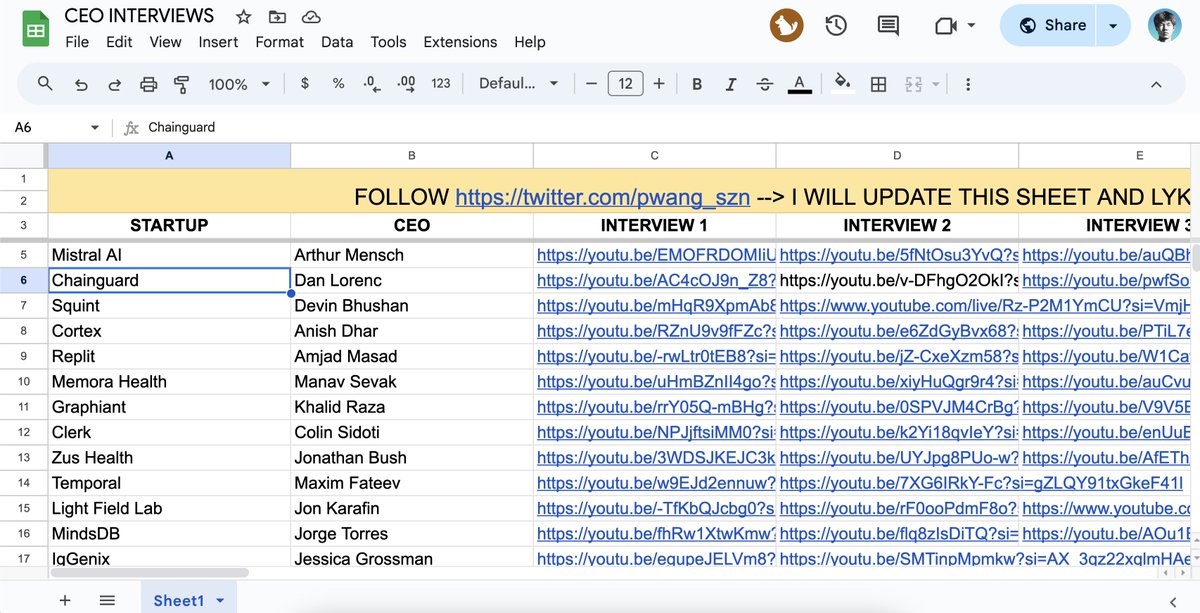Viewport: 1200px width, 613px height.
Task: Open the Google account profile picture
Action: [1164, 25]
